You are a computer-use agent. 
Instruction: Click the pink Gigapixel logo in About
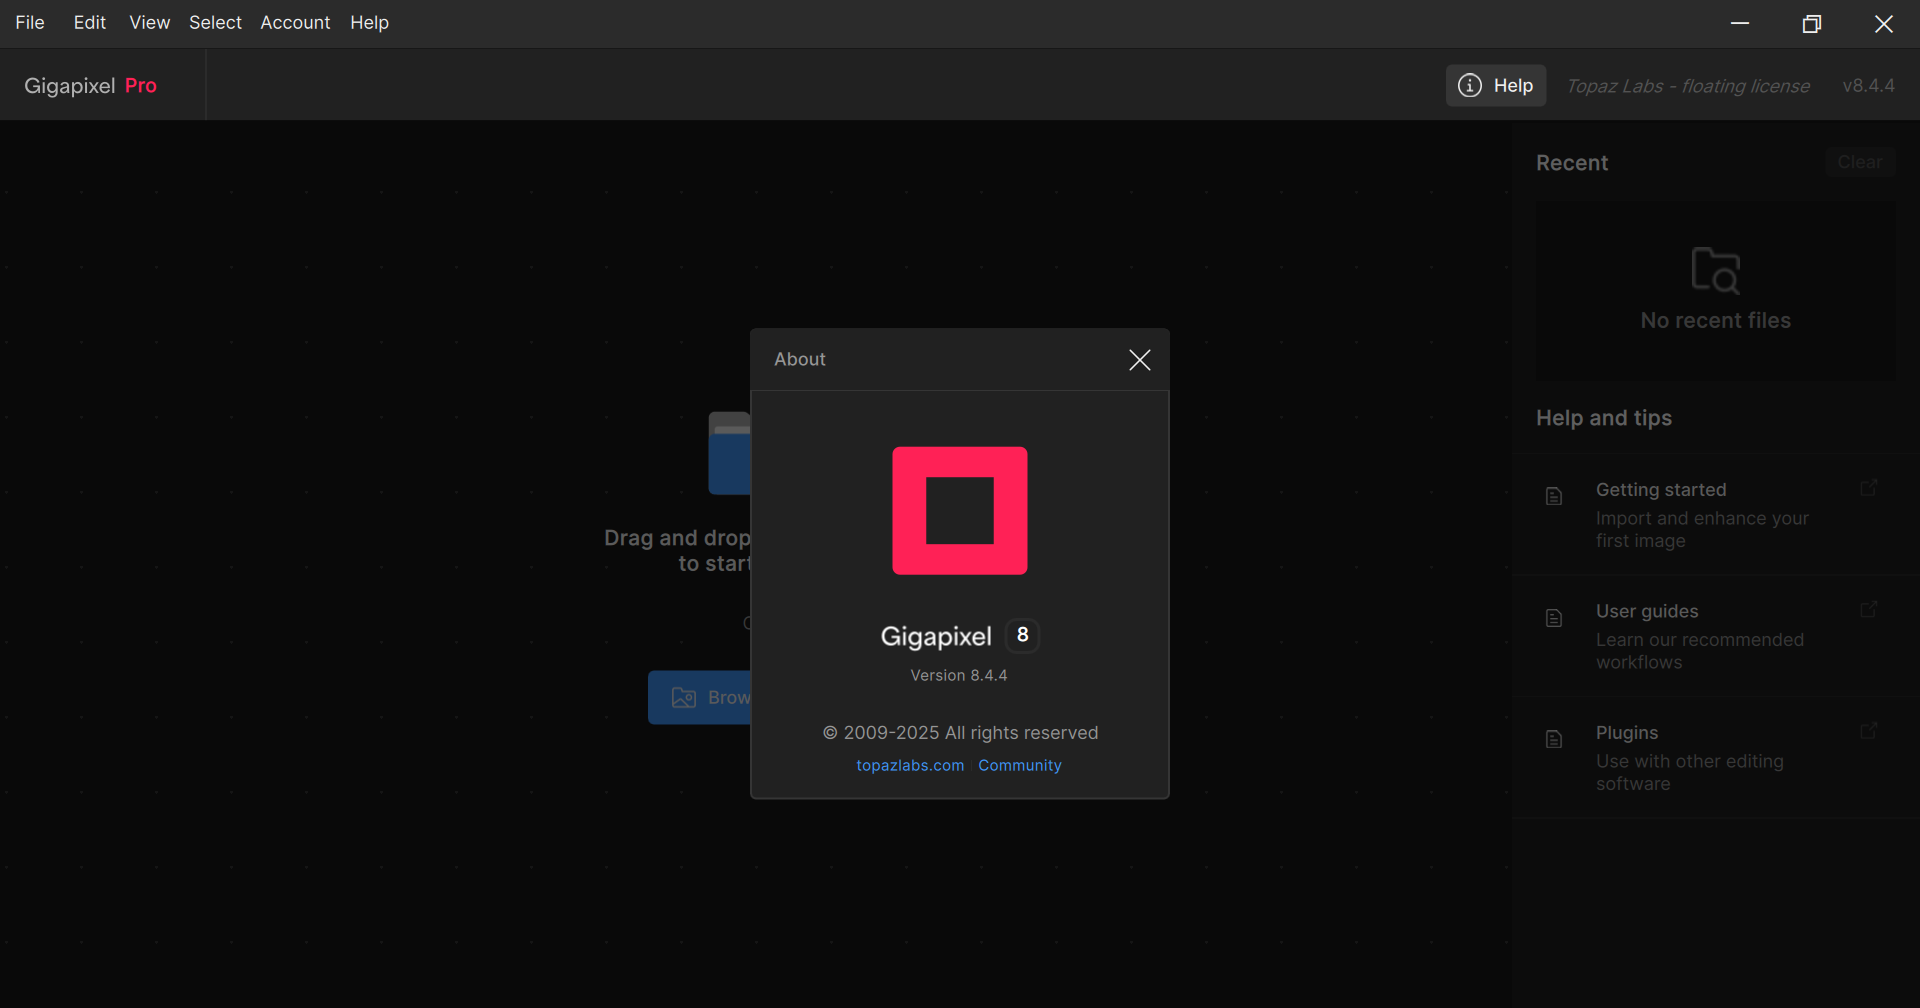[x=959, y=511]
